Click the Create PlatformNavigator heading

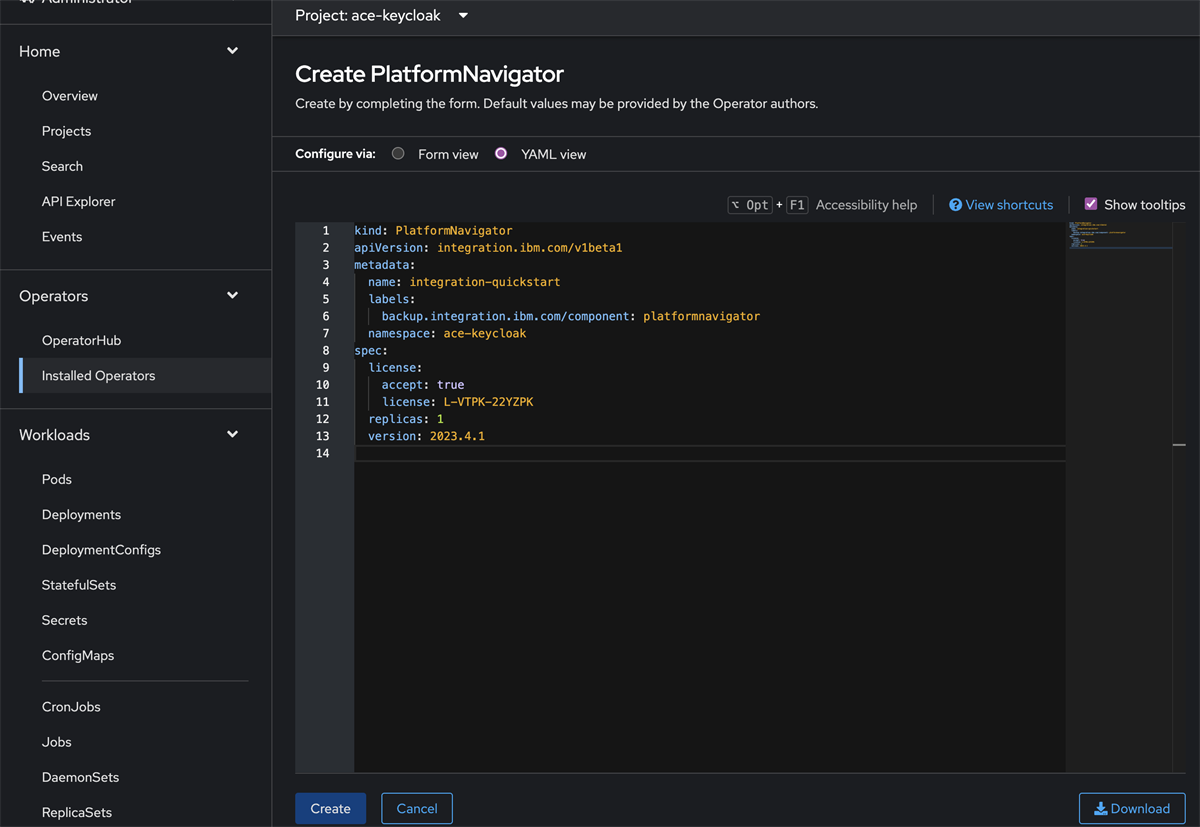point(430,74)
